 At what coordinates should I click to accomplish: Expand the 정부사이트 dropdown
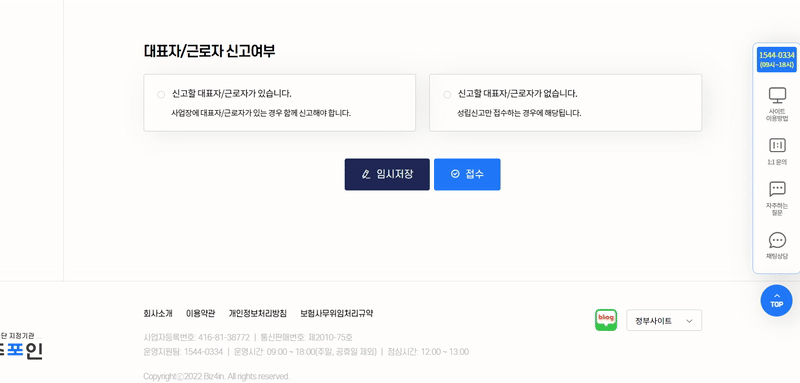pyautogui.click(x=664, y=321)
